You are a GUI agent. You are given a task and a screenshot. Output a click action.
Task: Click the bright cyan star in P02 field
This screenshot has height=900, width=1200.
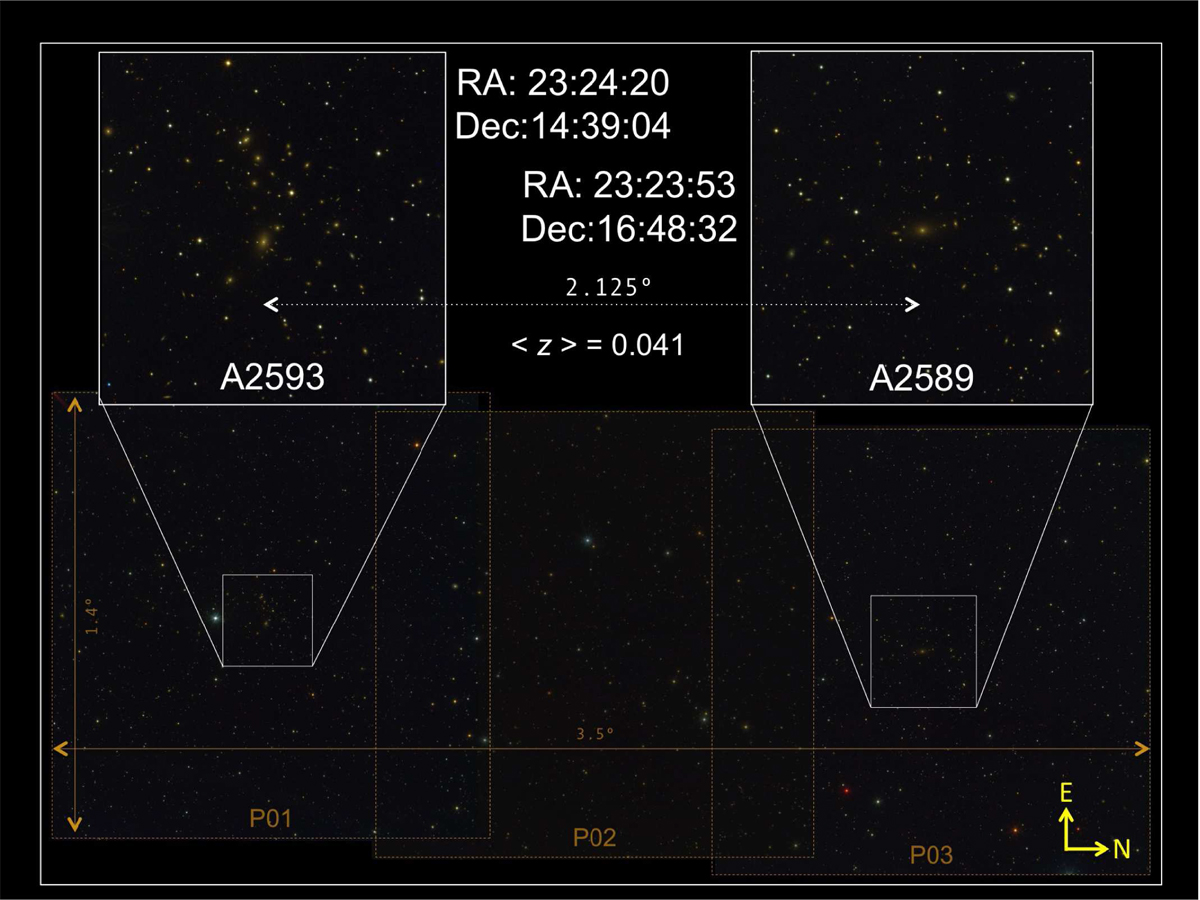588,541
